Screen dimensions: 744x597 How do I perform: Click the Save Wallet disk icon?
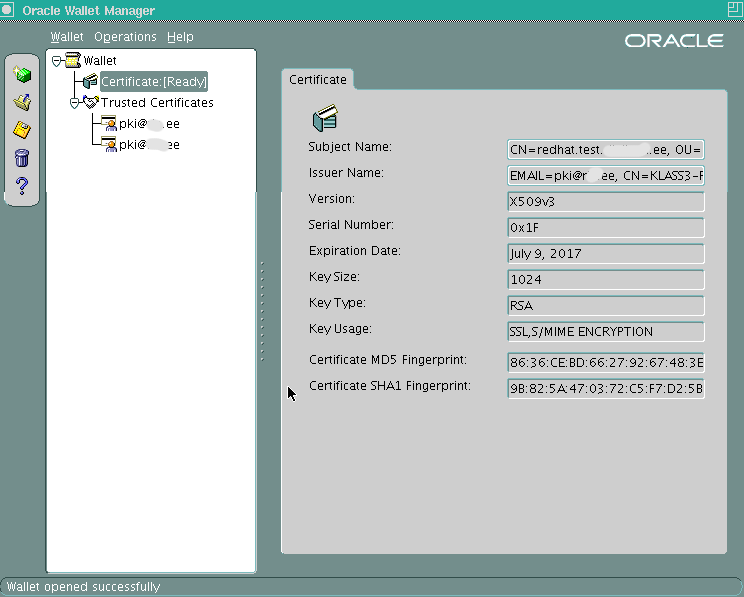click(x=22, y=130)
